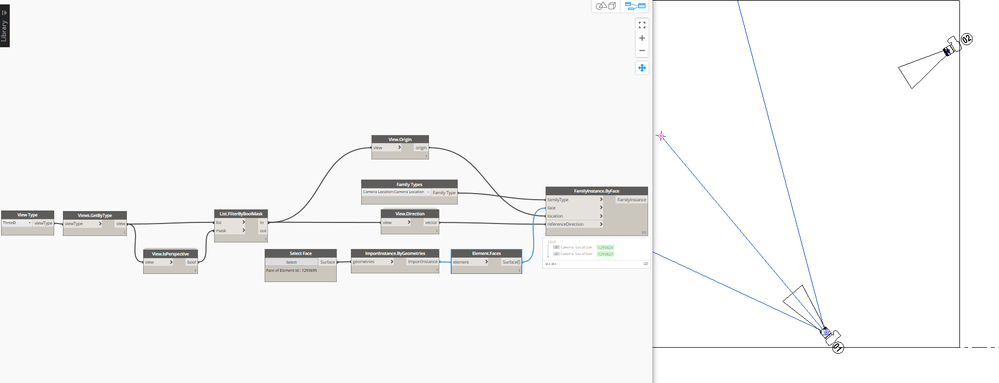Select the List.FilterByBoolMask node title
The image size is (999, 383).
tap(241, 214)
